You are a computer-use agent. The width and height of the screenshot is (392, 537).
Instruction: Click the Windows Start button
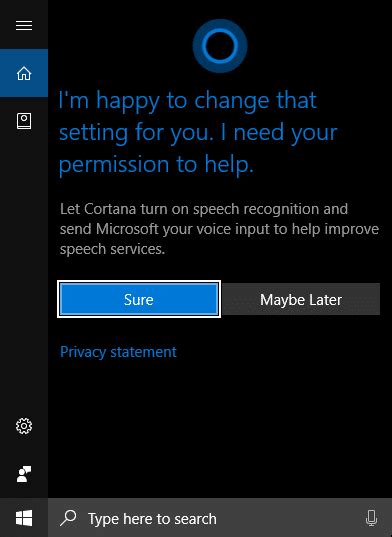[x=24, y=517]
